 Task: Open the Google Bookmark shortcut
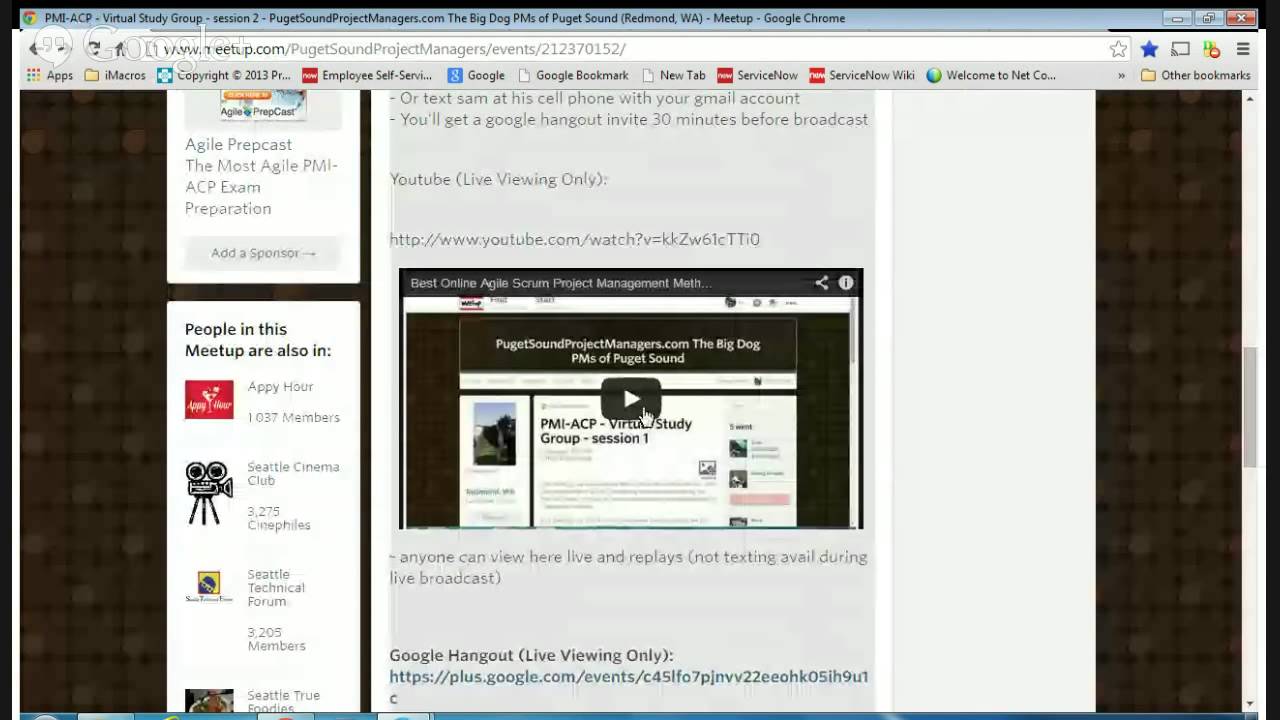pyautogui.click(x=573, y=75)
